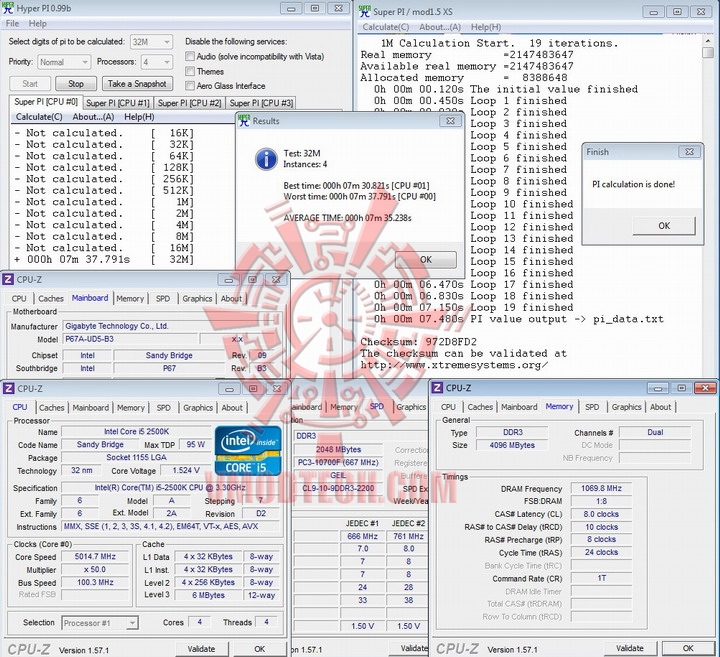Toggle the Themes service checkbox
Screen dimensions: 720x657
click(x=190, y=71)
